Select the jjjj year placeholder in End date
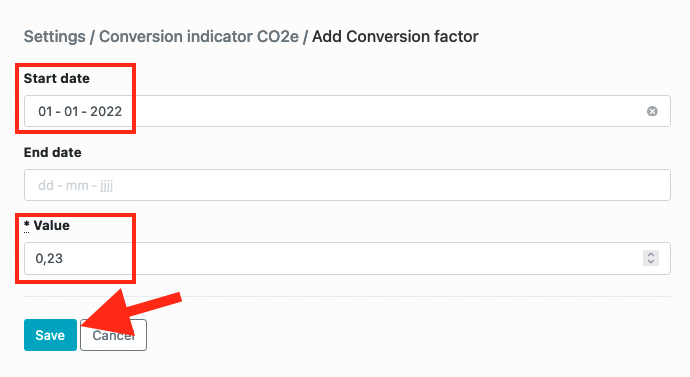Screen dimensions: 690x377 tap(106, 186)
